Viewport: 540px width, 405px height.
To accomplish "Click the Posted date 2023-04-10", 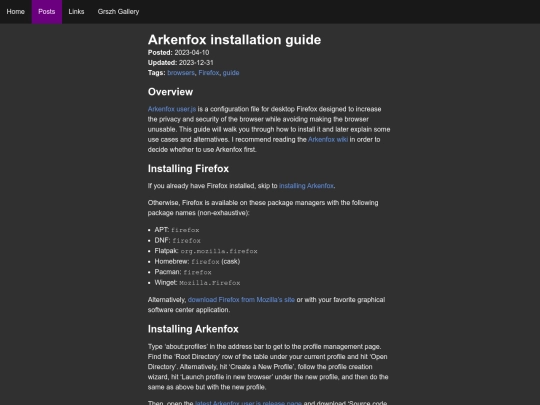I will coord(191,53).
